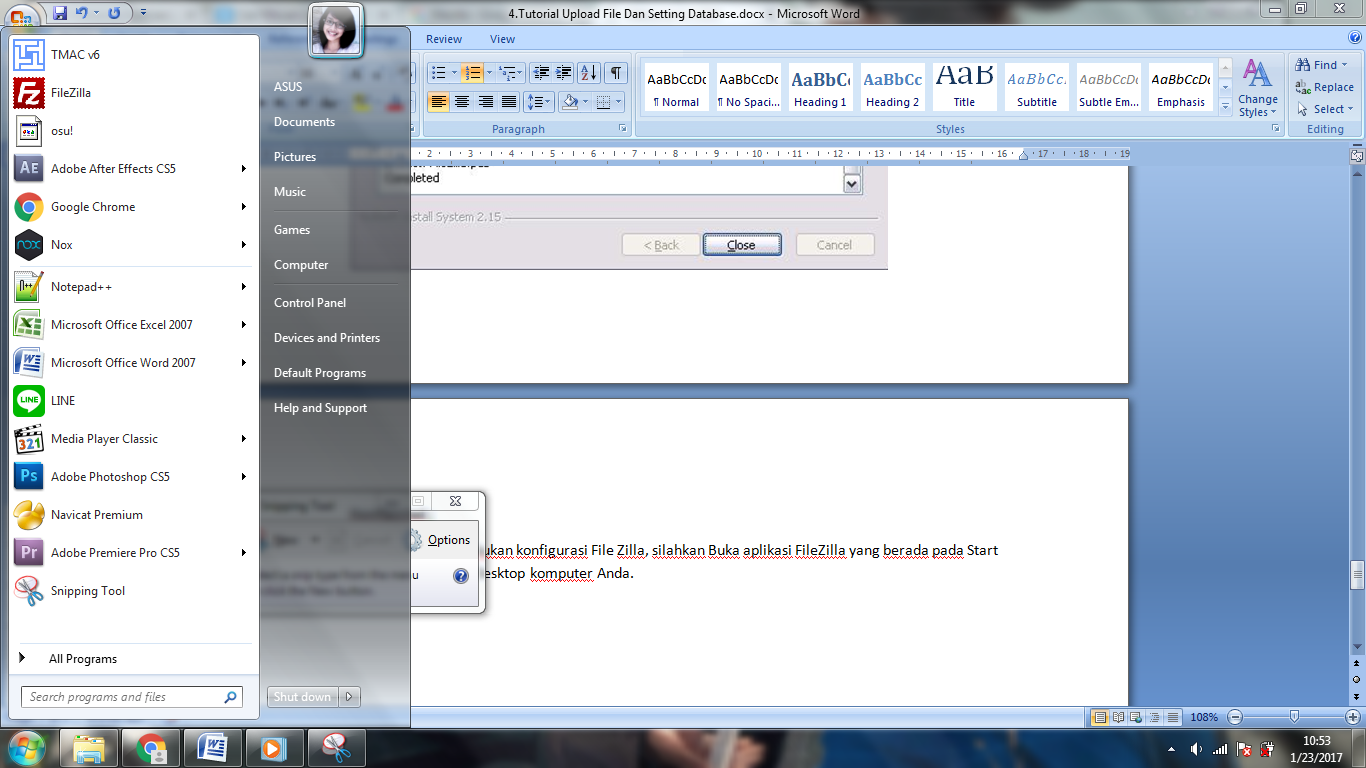The image size is (1366, 768).
Task: Click the Sort A-Z icon
Action: [589, 73]
